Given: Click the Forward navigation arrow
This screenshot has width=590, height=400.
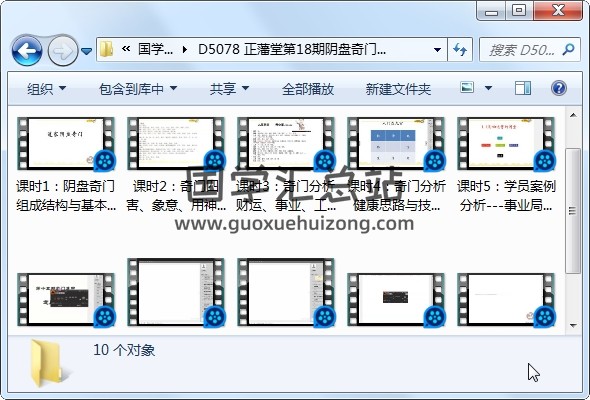Looking at the screenshot, I should pos(62,50).
